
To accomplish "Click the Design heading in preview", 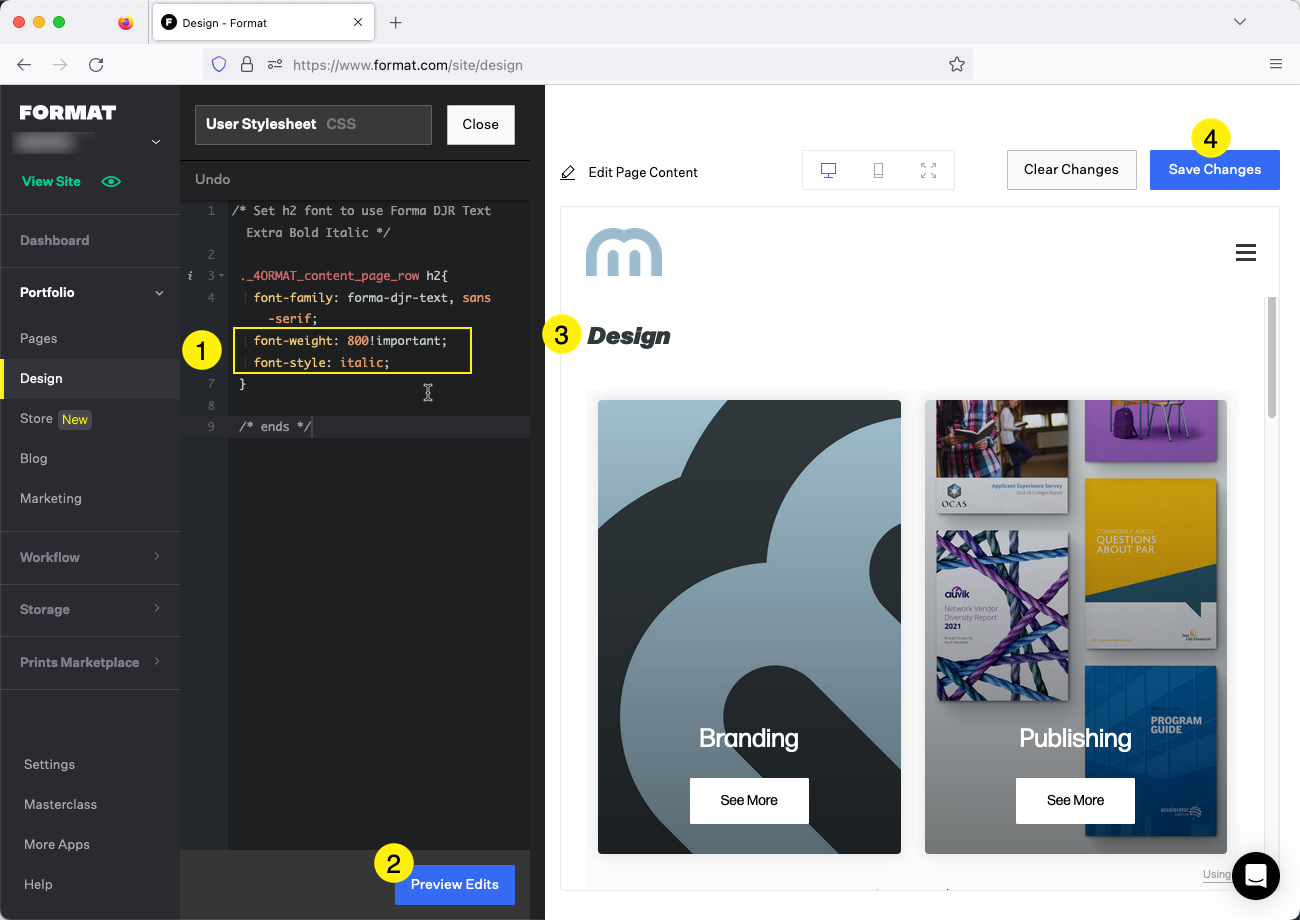I will [x=629, y=336].
